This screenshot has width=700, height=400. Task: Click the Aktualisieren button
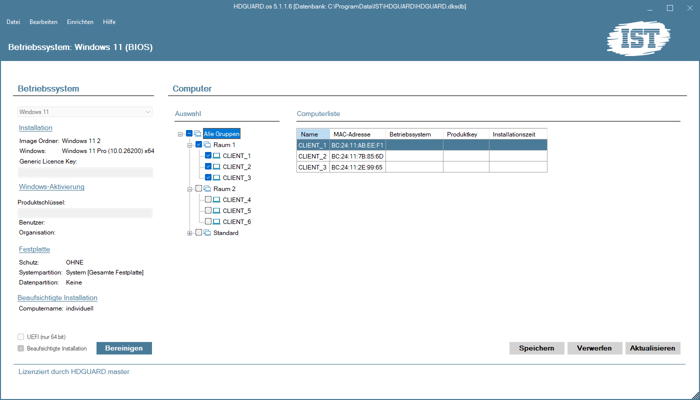click(x=653, y=348)
